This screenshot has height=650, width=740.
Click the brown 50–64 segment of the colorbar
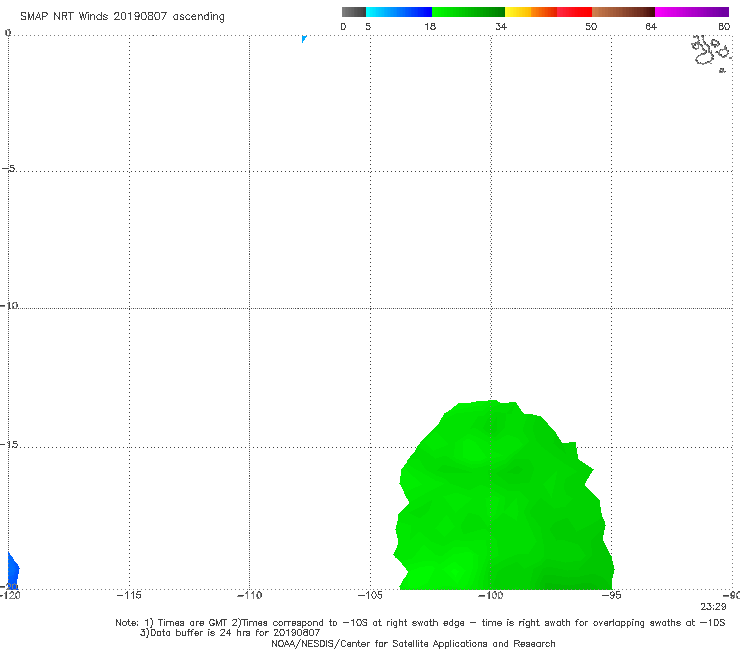coord(623,12)
